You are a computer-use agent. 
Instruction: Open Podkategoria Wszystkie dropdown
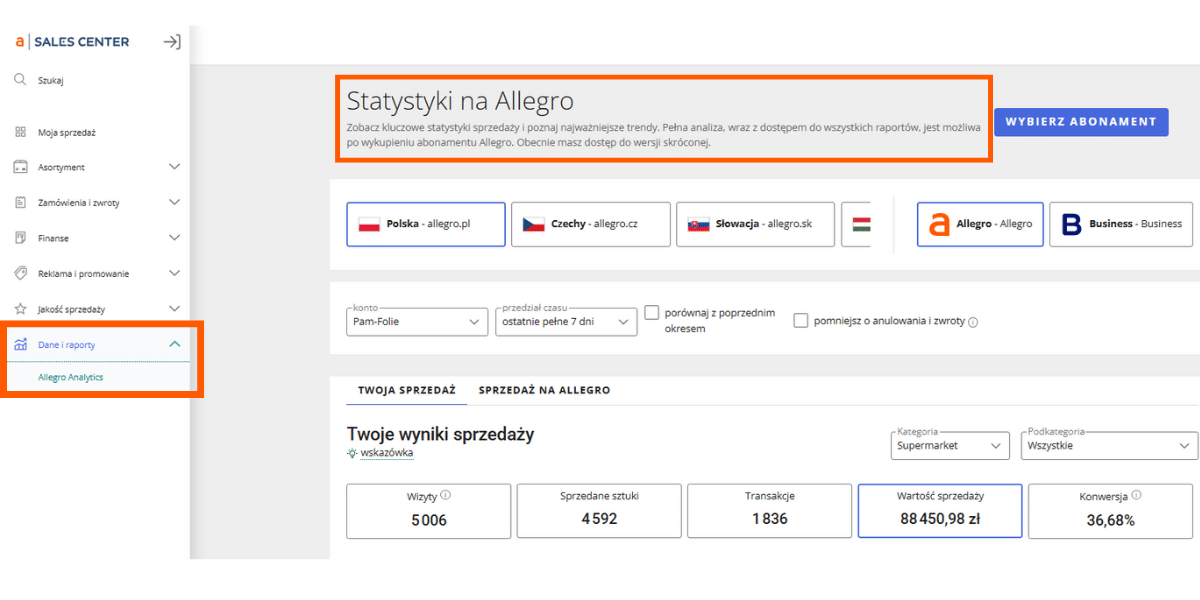pyautogui.click(x=1109, y=445)
